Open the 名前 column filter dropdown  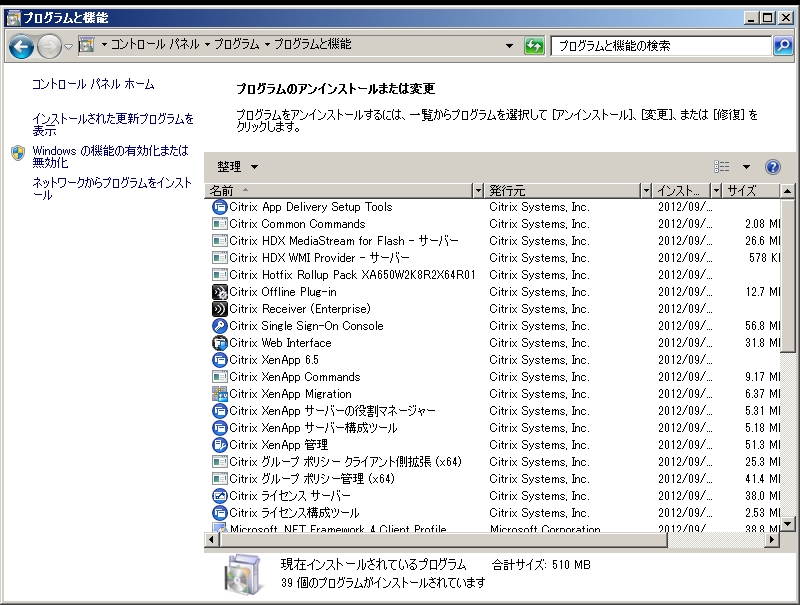pyautogui.click(x=477, y=190)
